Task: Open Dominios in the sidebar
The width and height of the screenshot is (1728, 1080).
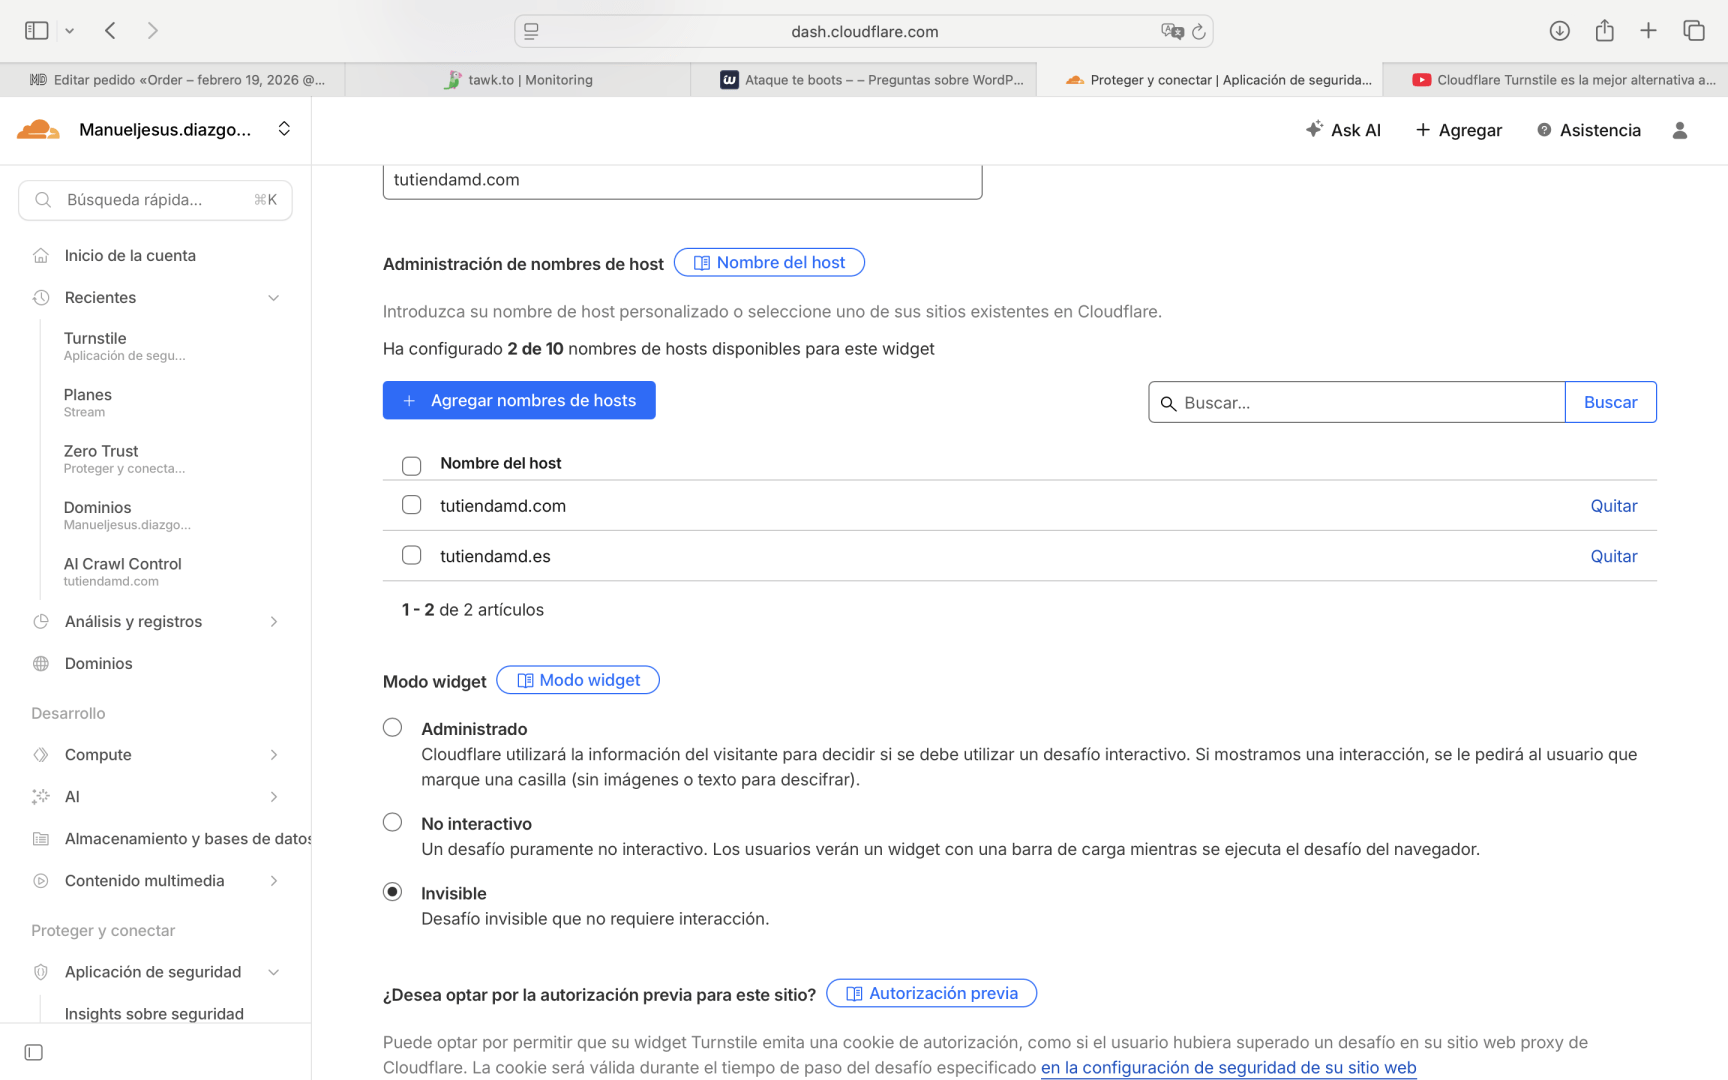Action: pyautogui.click(x=98, y=664)
